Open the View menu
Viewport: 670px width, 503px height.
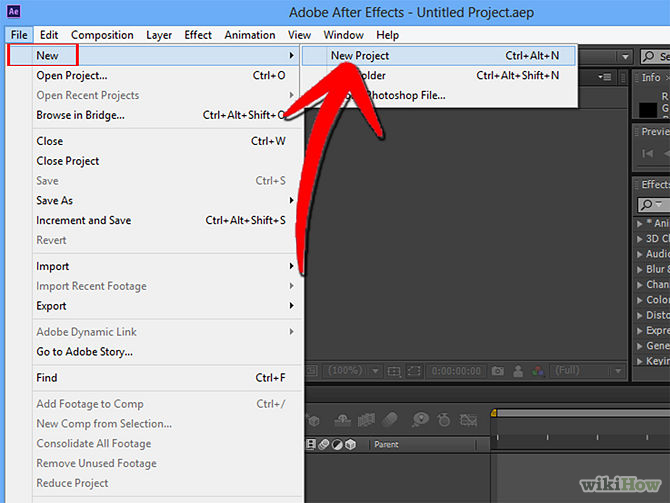(299, 35)
